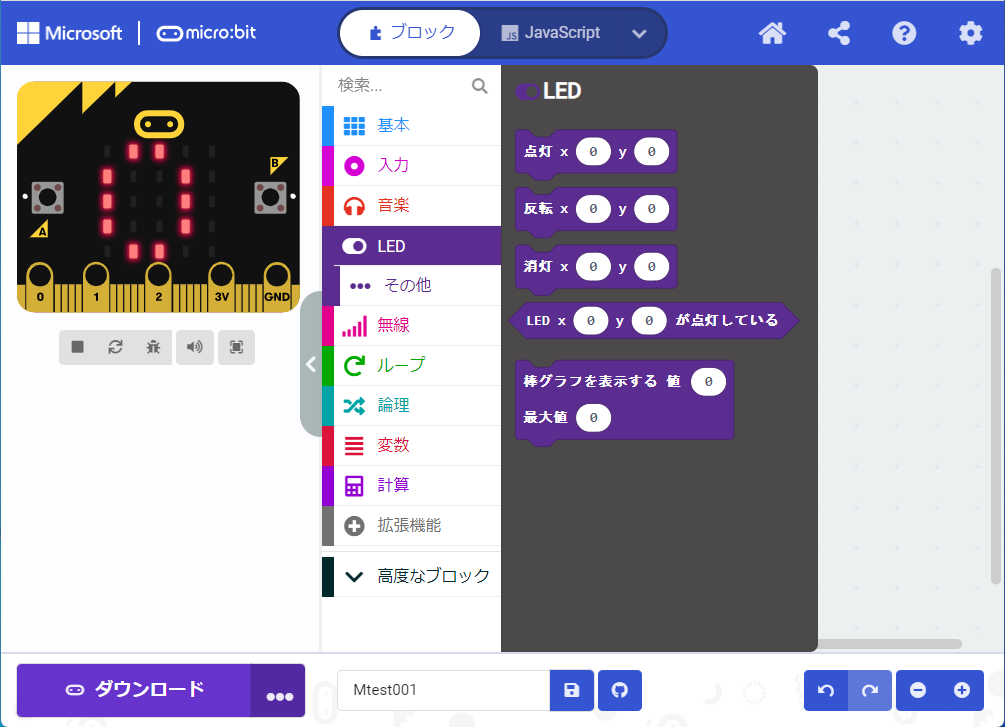1005x727 pixels.
Task: Select the 基本 block category
Action: [392, 125]
